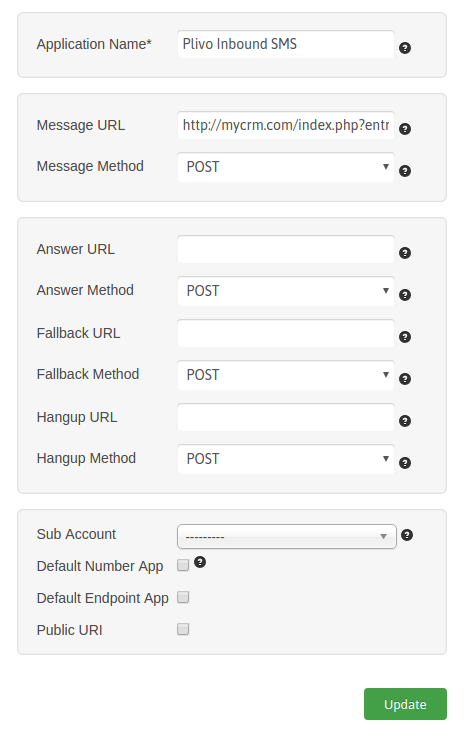Click help icon beside Application Name
Image resolution: width=470 pixels, height=736 pixels.
pyautogui.click(x=405, y=48)
